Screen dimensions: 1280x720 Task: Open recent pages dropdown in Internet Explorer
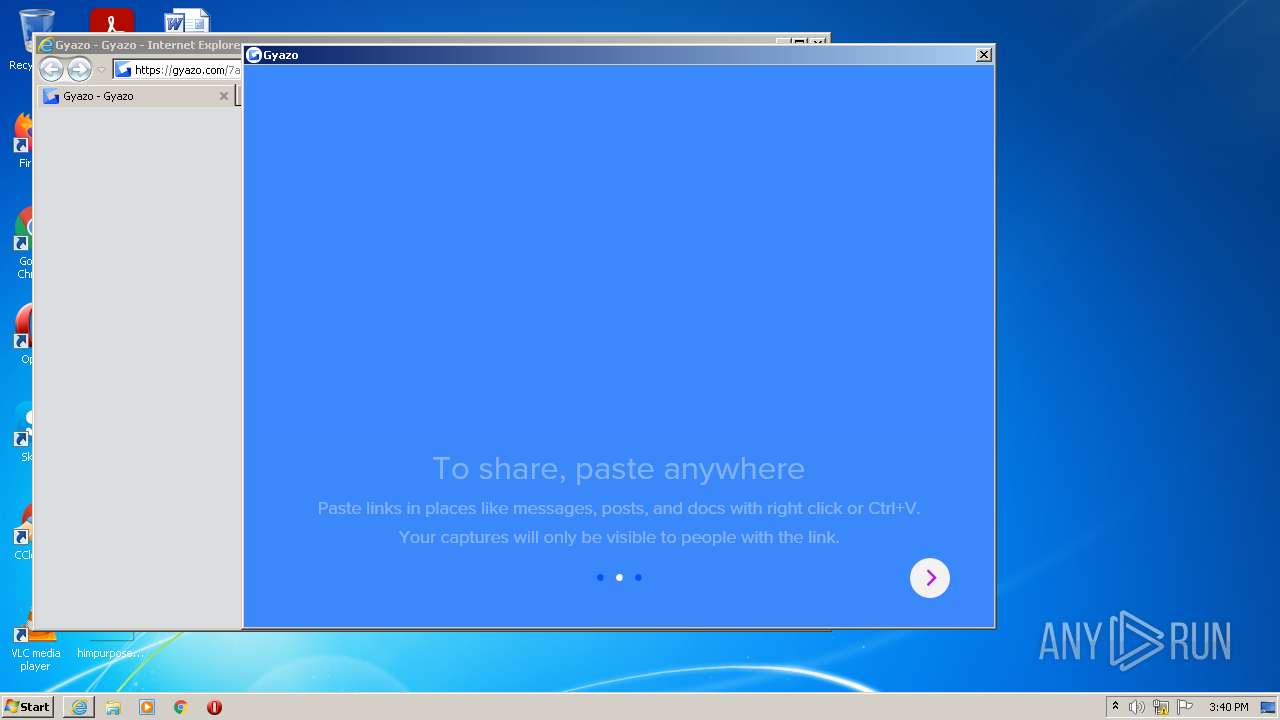coord(101,70)
